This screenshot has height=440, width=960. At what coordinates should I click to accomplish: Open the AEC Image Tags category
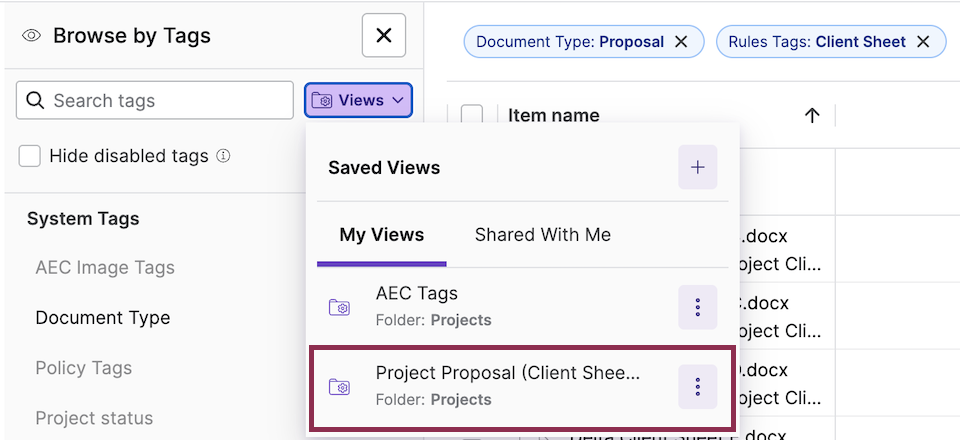coord(105,268)
